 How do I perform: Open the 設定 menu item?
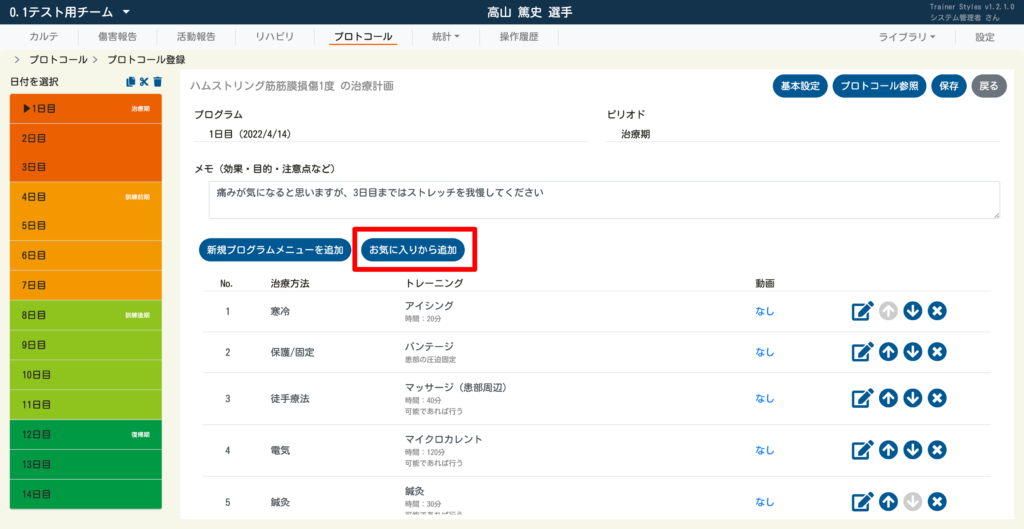click(985, 37)
